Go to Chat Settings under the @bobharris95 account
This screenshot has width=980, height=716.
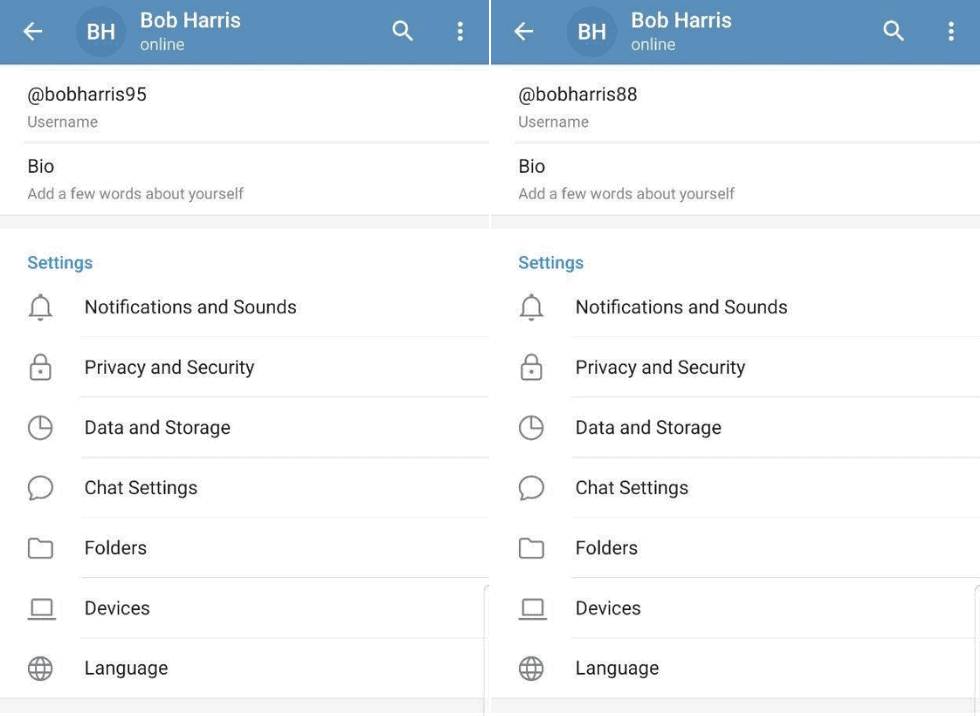141,488
